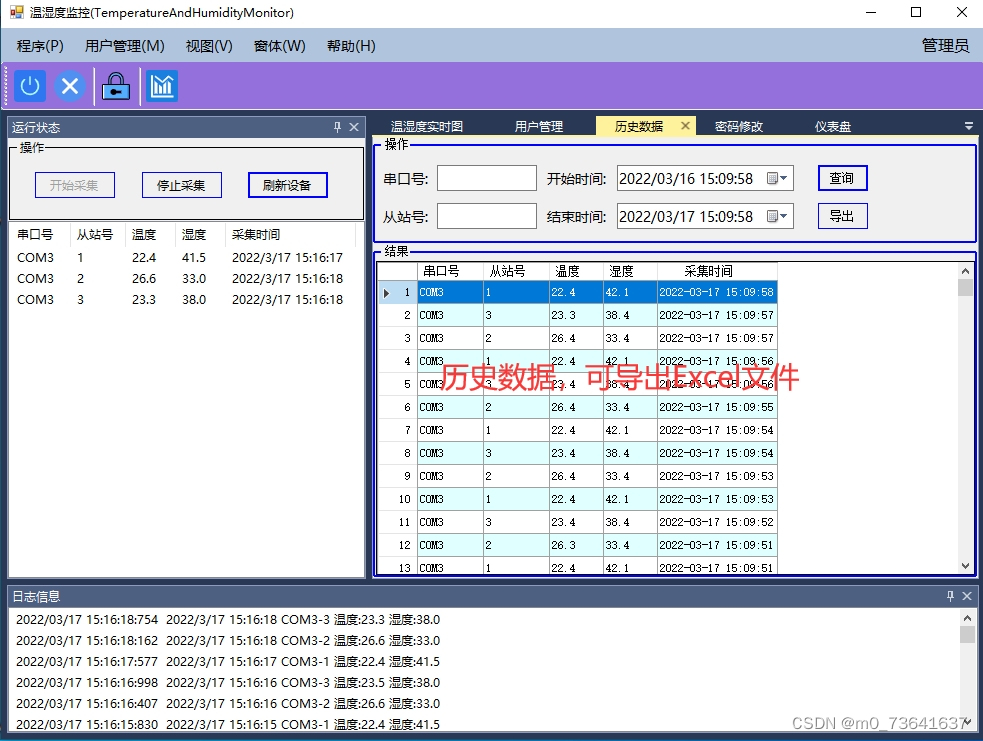Close the 运行状态 panel

[354, 127]
